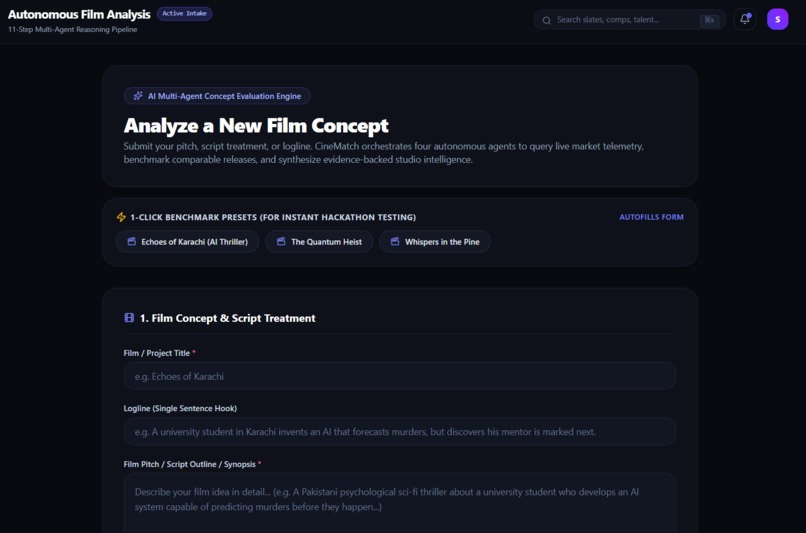The width and height of the screenshot is (806, 533).
Task: Apply the Echoes of Karachi (AI Thriller) preset
Action: (x=188, y=242)
